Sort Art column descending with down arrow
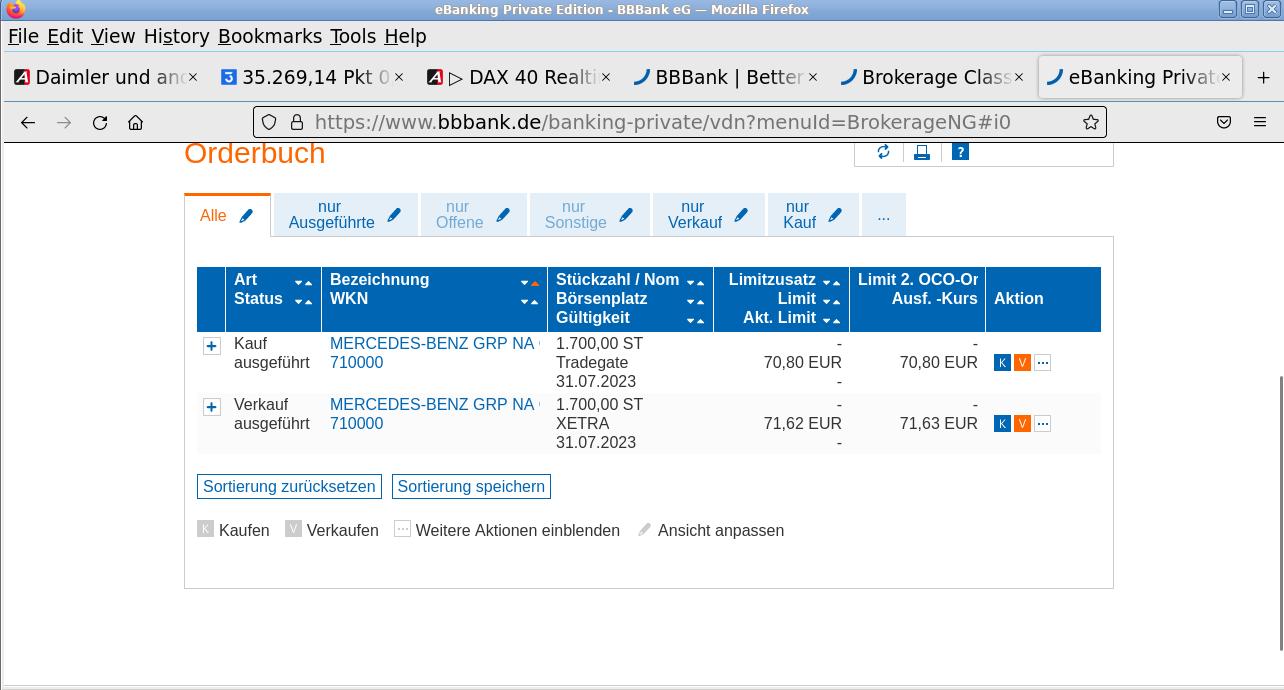 pos(298,283)
